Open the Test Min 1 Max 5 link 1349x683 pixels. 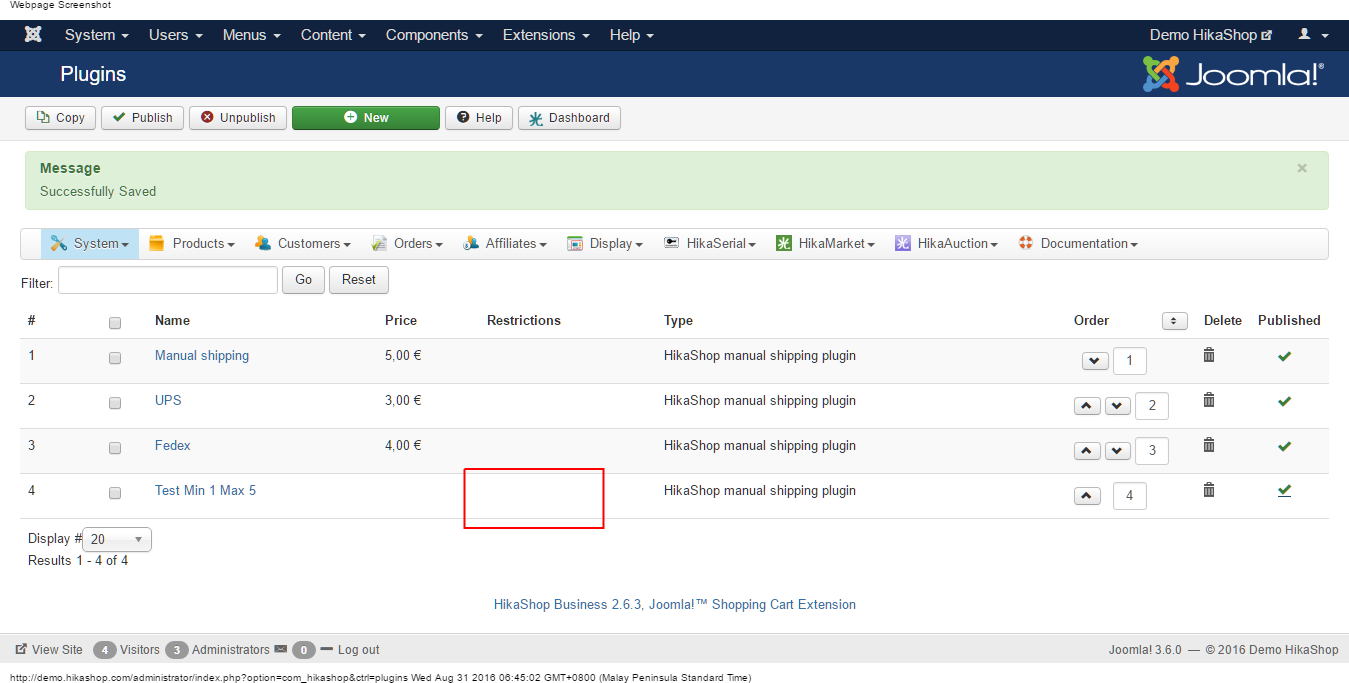(x=205, y=491)
